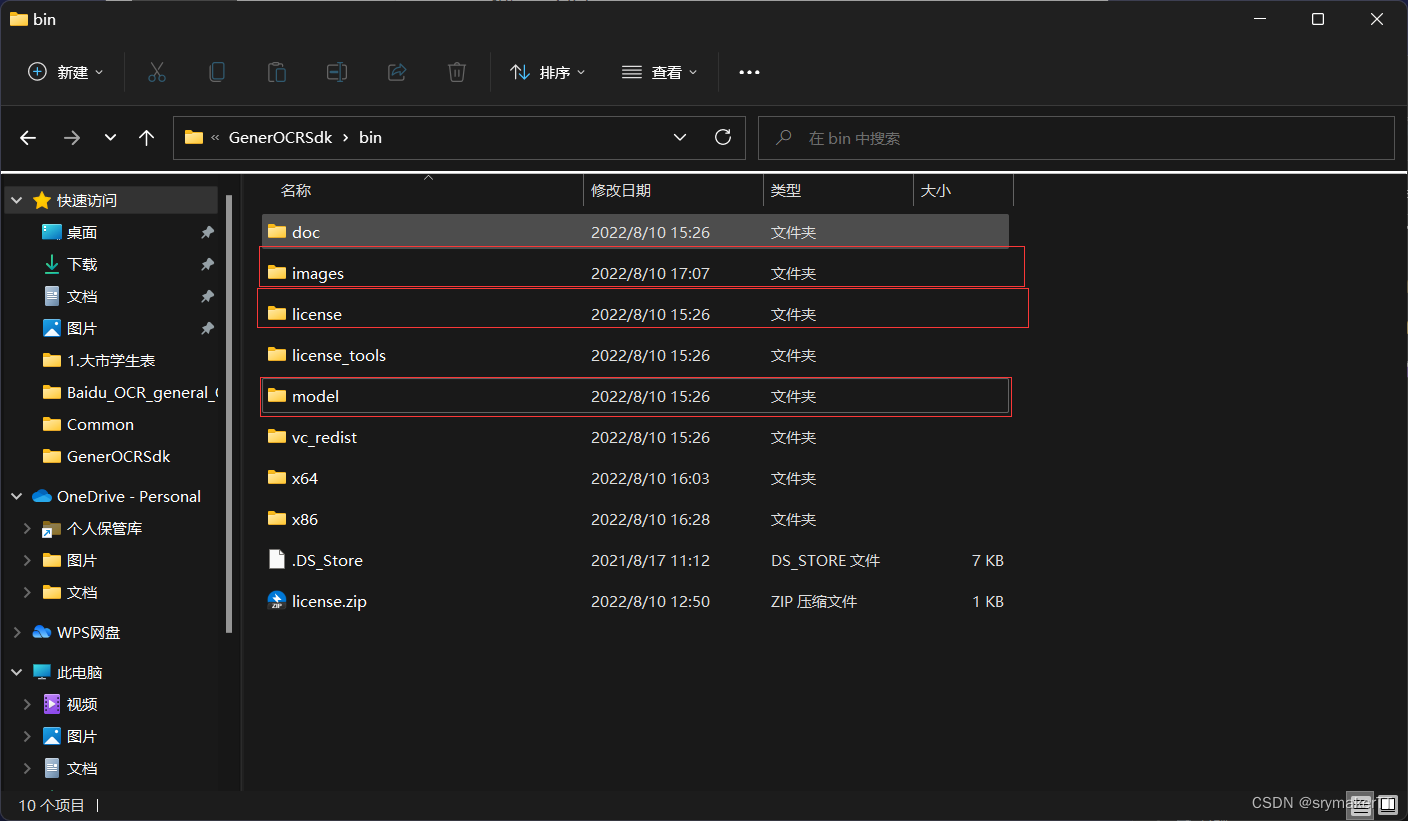
Task: Sort by the 大小 column header
Action: 936,190
